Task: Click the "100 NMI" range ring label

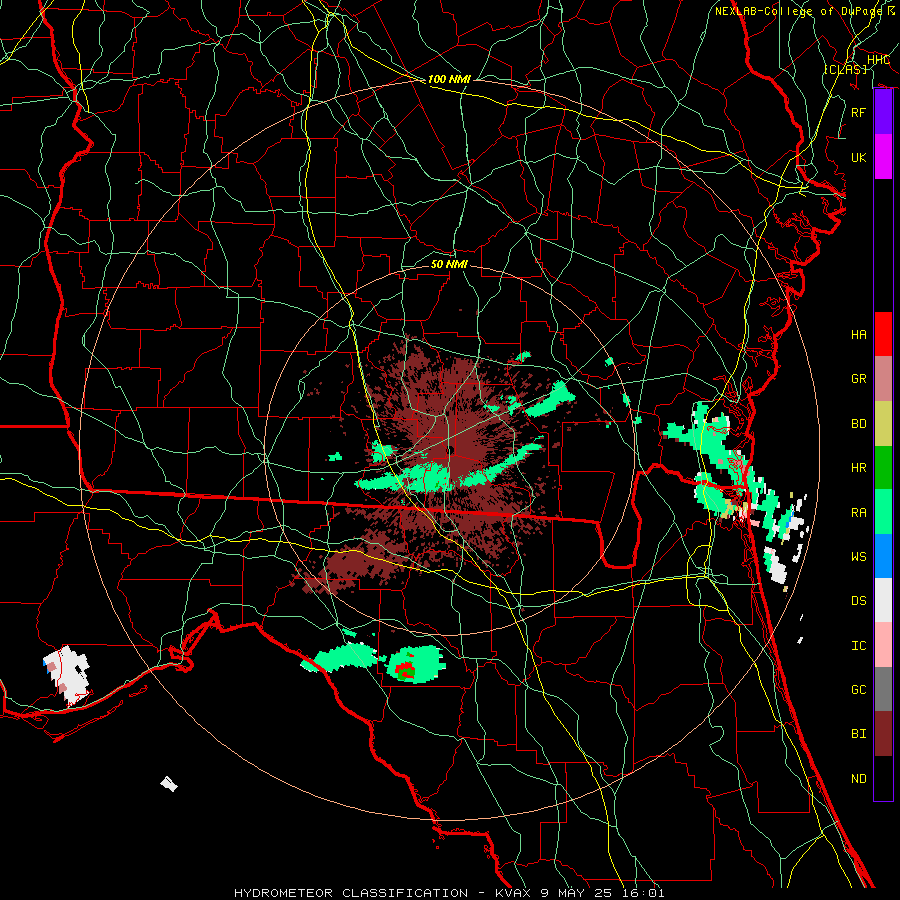Action: click(449, 79)
